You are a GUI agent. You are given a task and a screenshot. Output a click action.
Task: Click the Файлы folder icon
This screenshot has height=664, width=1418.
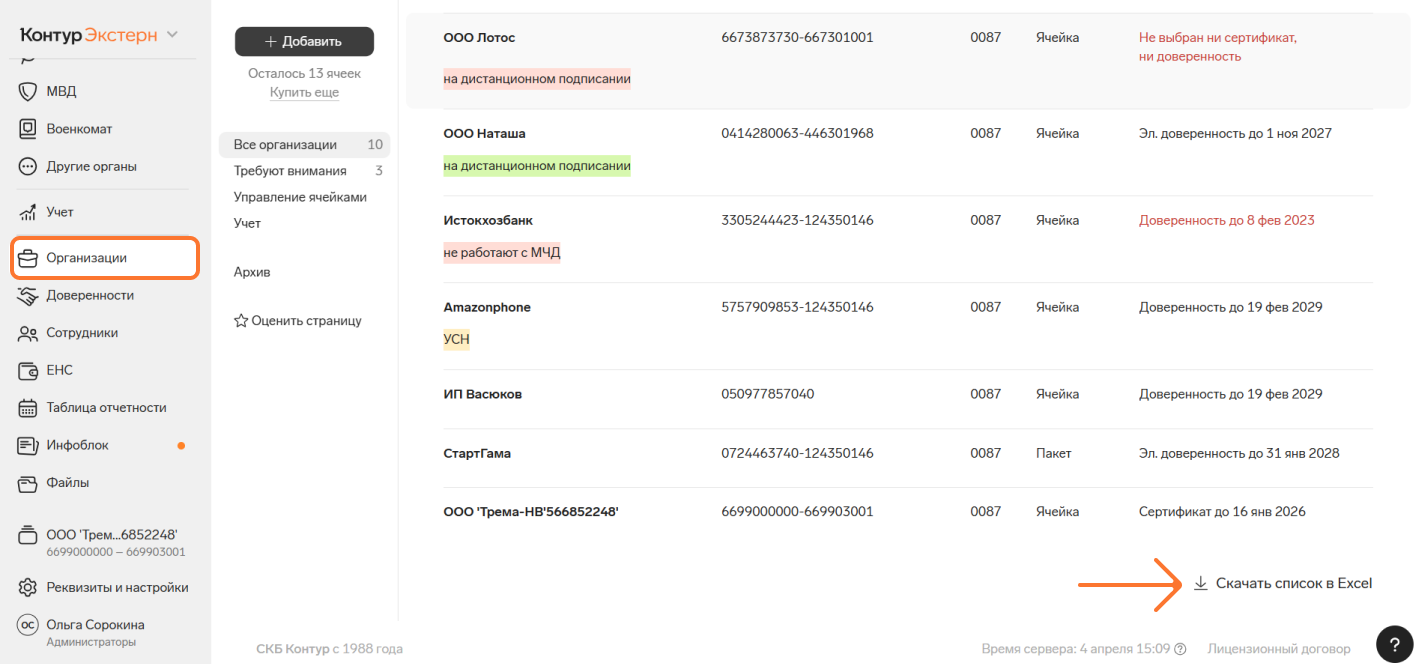coord(28,483)
